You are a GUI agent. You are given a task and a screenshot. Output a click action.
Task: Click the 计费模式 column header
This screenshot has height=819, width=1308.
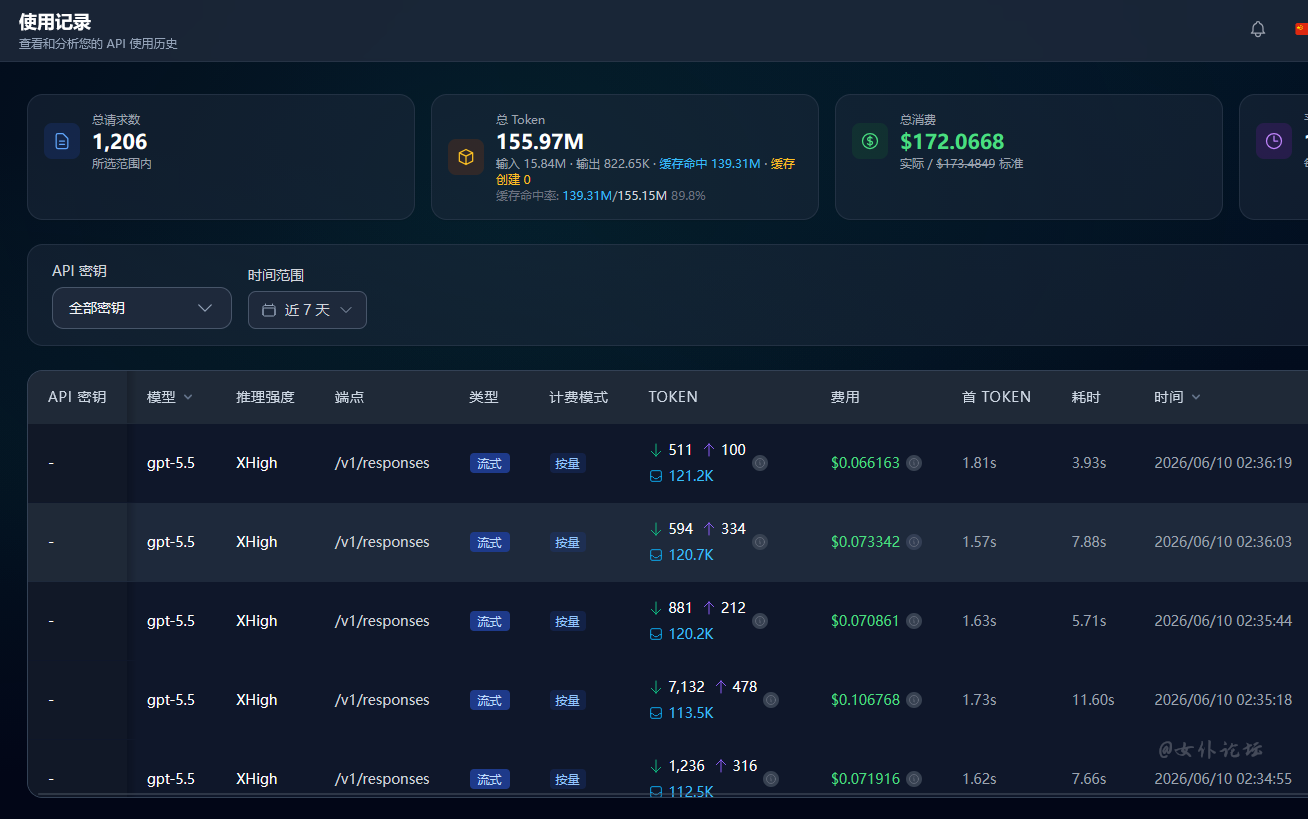point(578,397)
